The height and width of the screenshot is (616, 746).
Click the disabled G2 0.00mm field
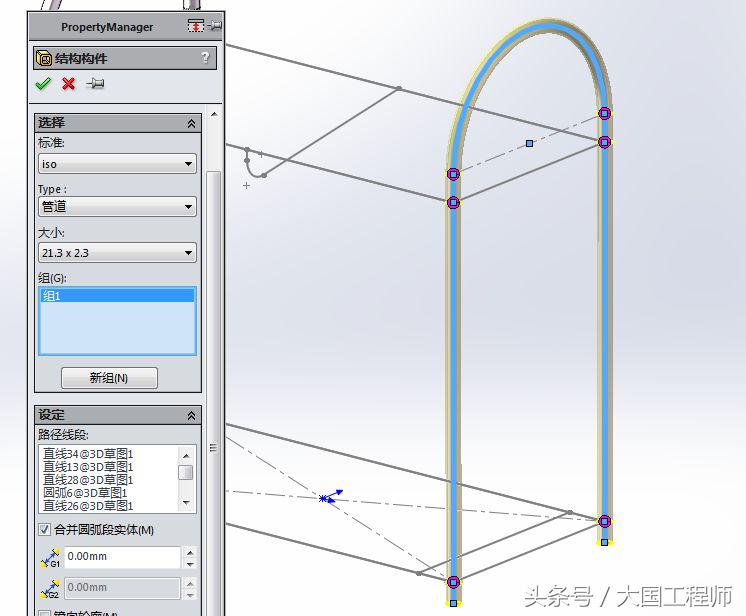(x=122, y=587)
